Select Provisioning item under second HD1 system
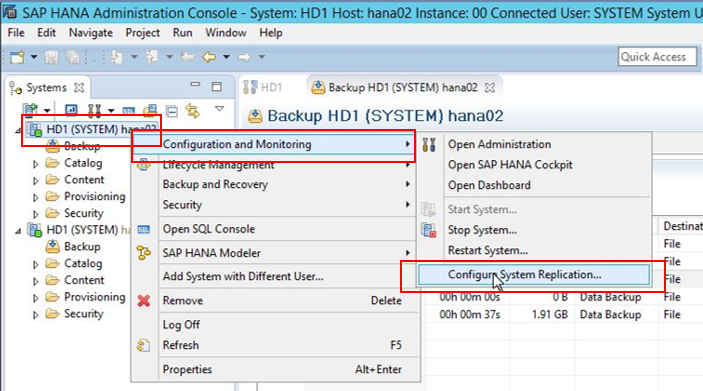The width and height of the screenshot is (703, 391). [95, 297]
